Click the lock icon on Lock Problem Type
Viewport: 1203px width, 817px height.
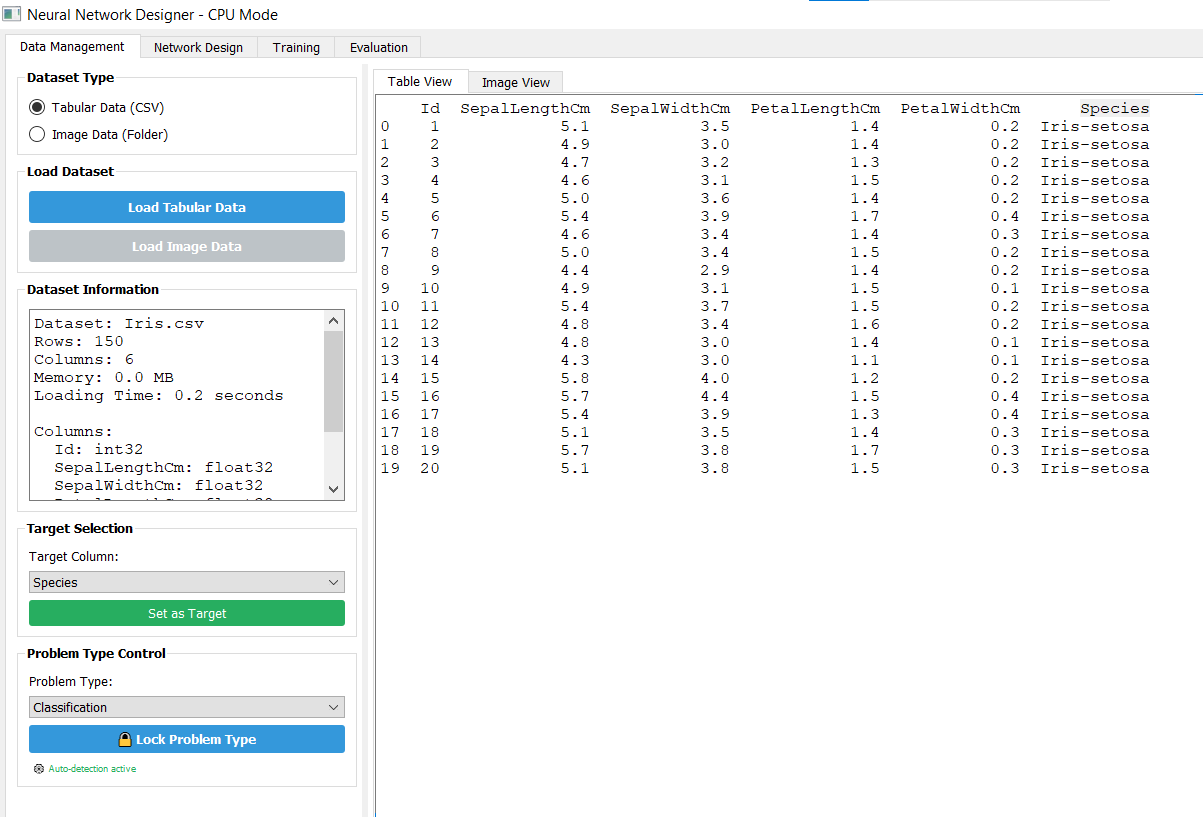(124, 739)
